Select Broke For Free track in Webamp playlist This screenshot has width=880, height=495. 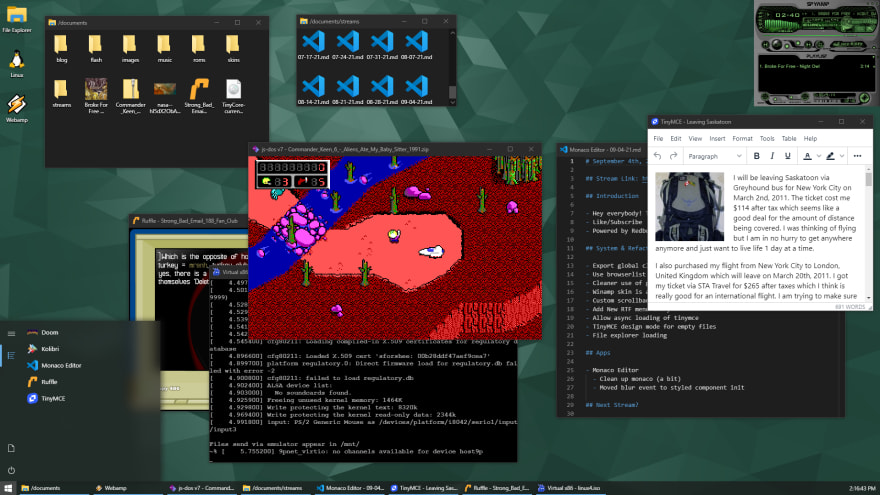tap(814, 66)
